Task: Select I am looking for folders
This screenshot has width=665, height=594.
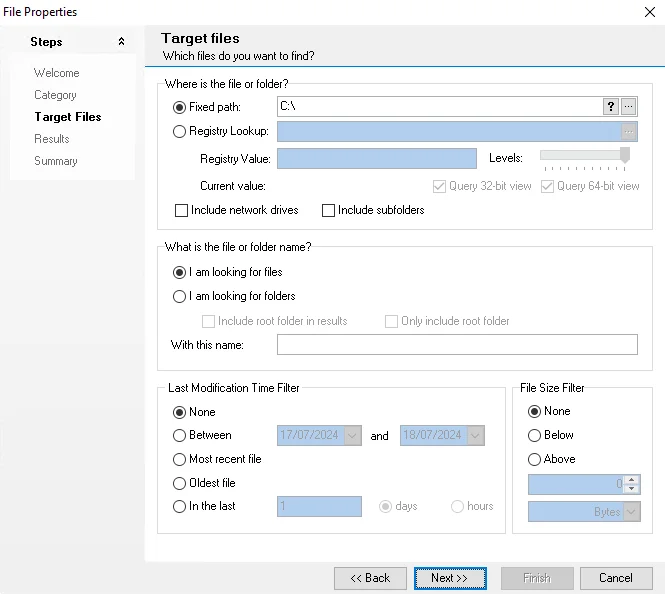Action: point(179,296)
